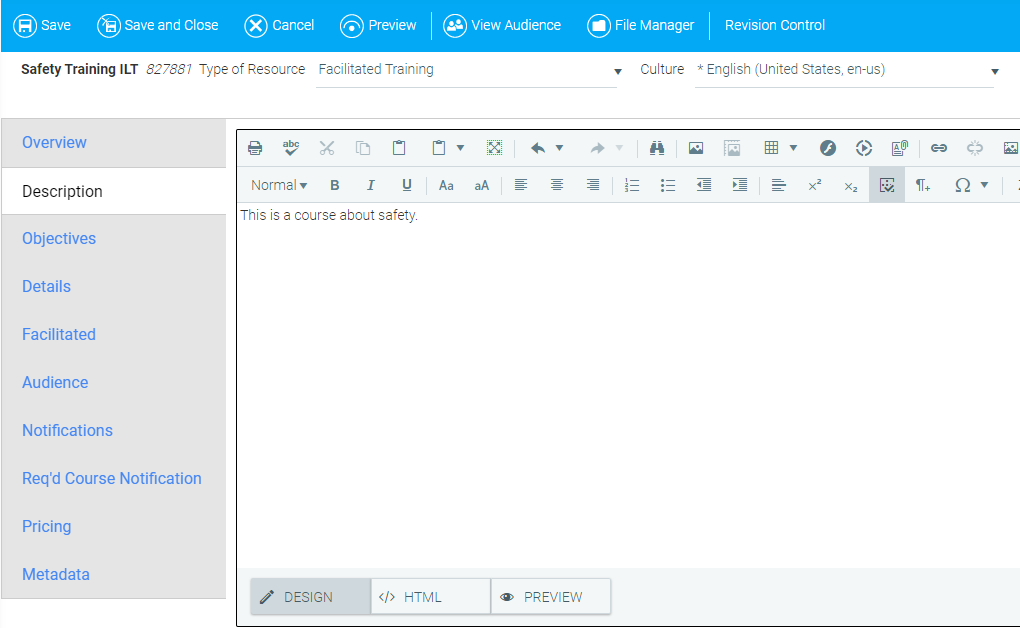Switch editor to PREVIEW mode
The height and width of the screenshot is (628, 1020).
pos(551,597)
